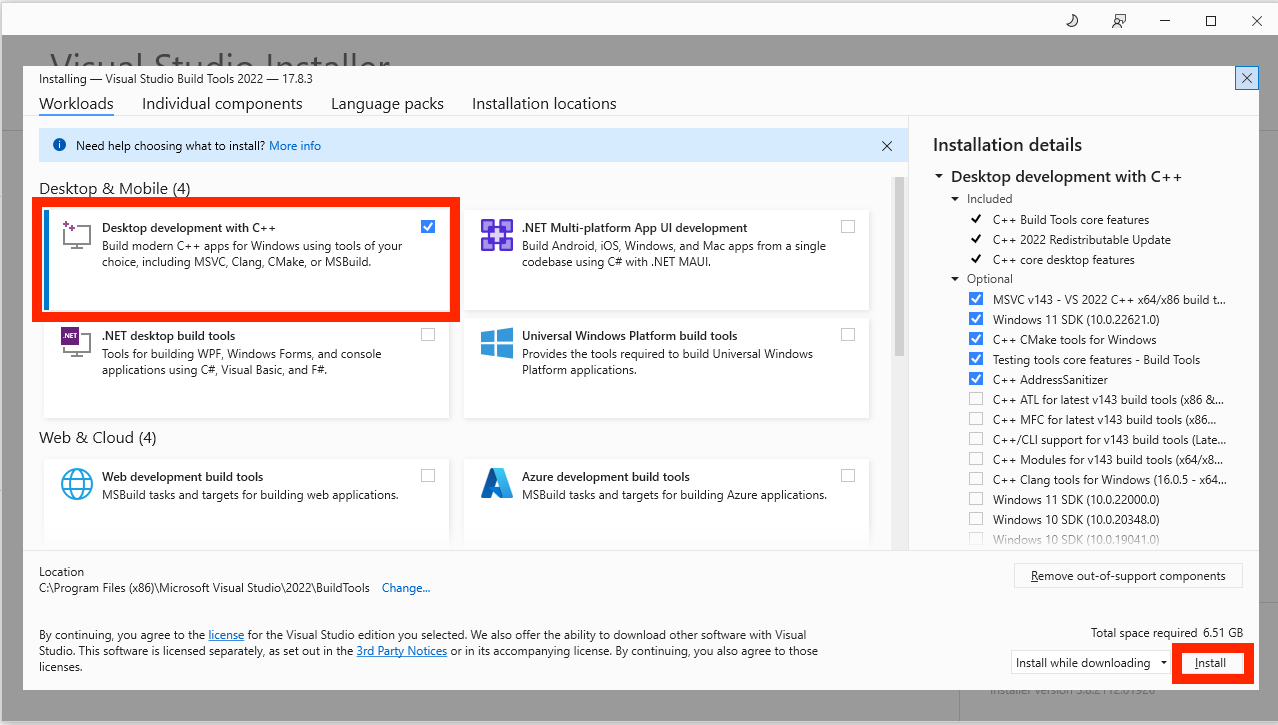Switch to the Installation locations tab
This screenshot has width=1278, height=725.
[x=544, y=104]
